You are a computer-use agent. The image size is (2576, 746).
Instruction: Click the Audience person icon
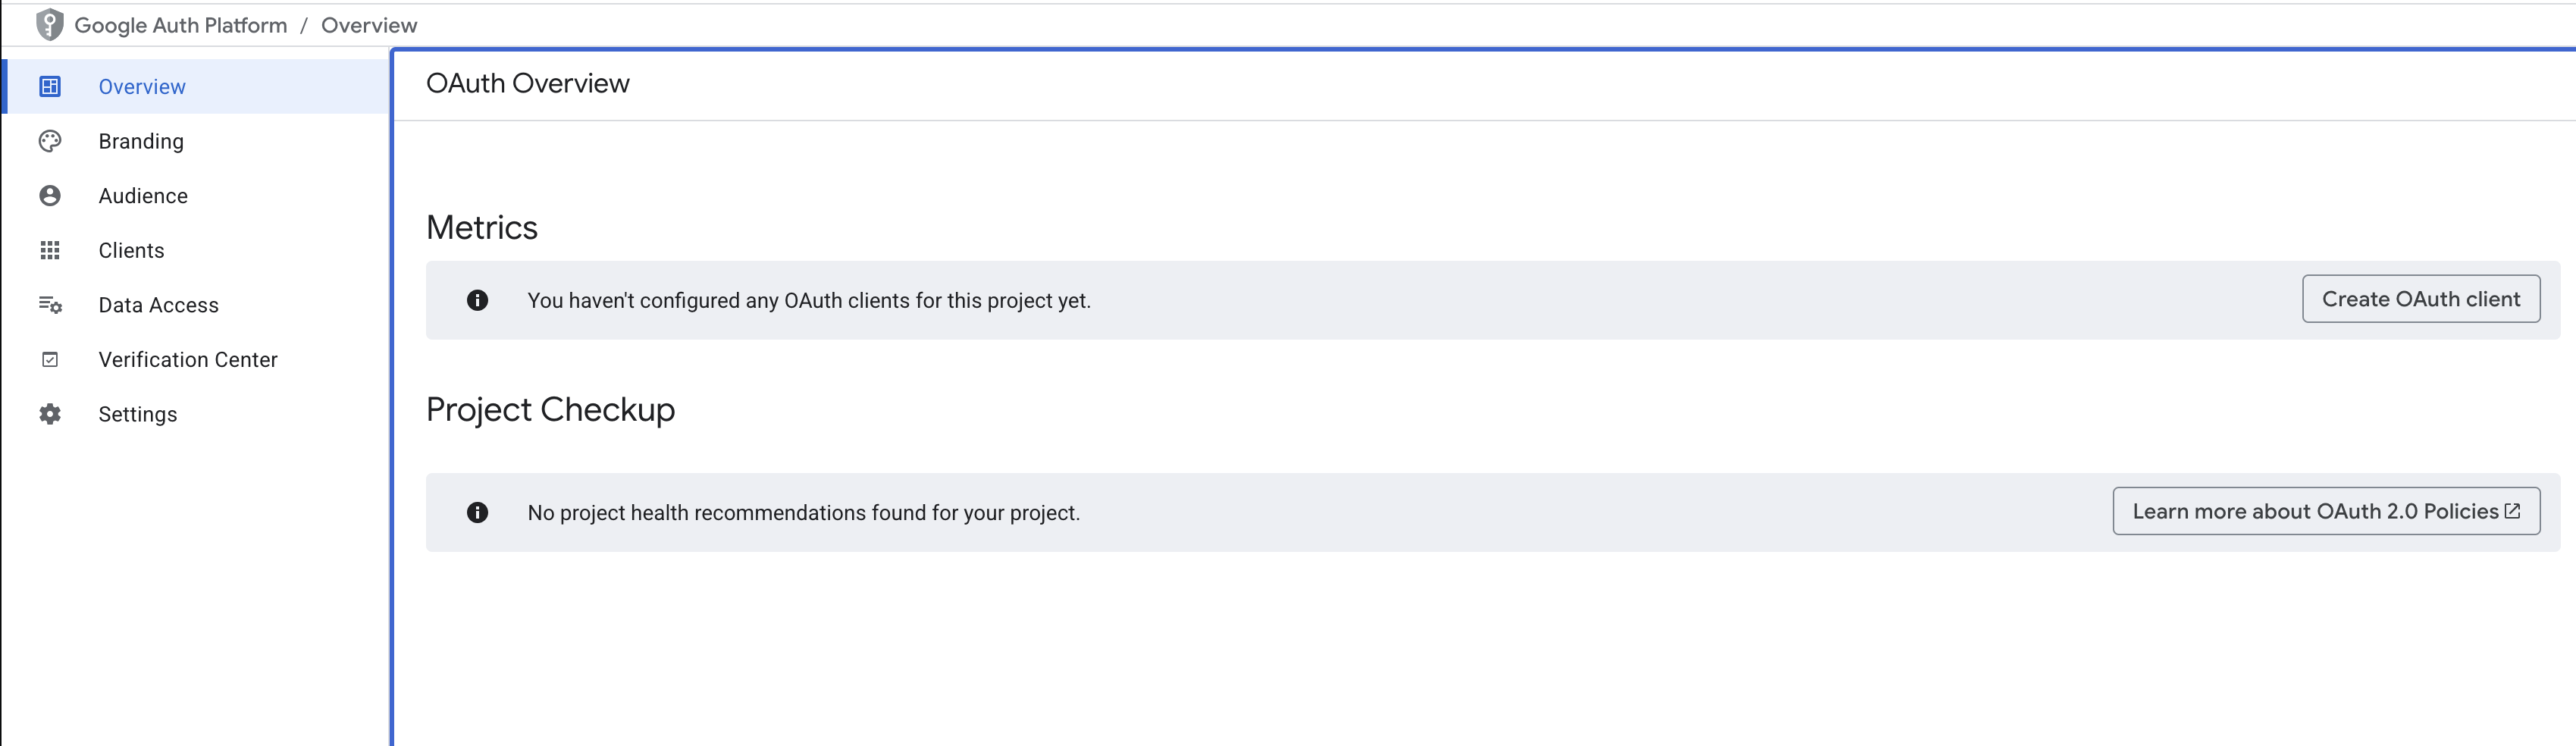pyautogui.click(x=50, y=196)
